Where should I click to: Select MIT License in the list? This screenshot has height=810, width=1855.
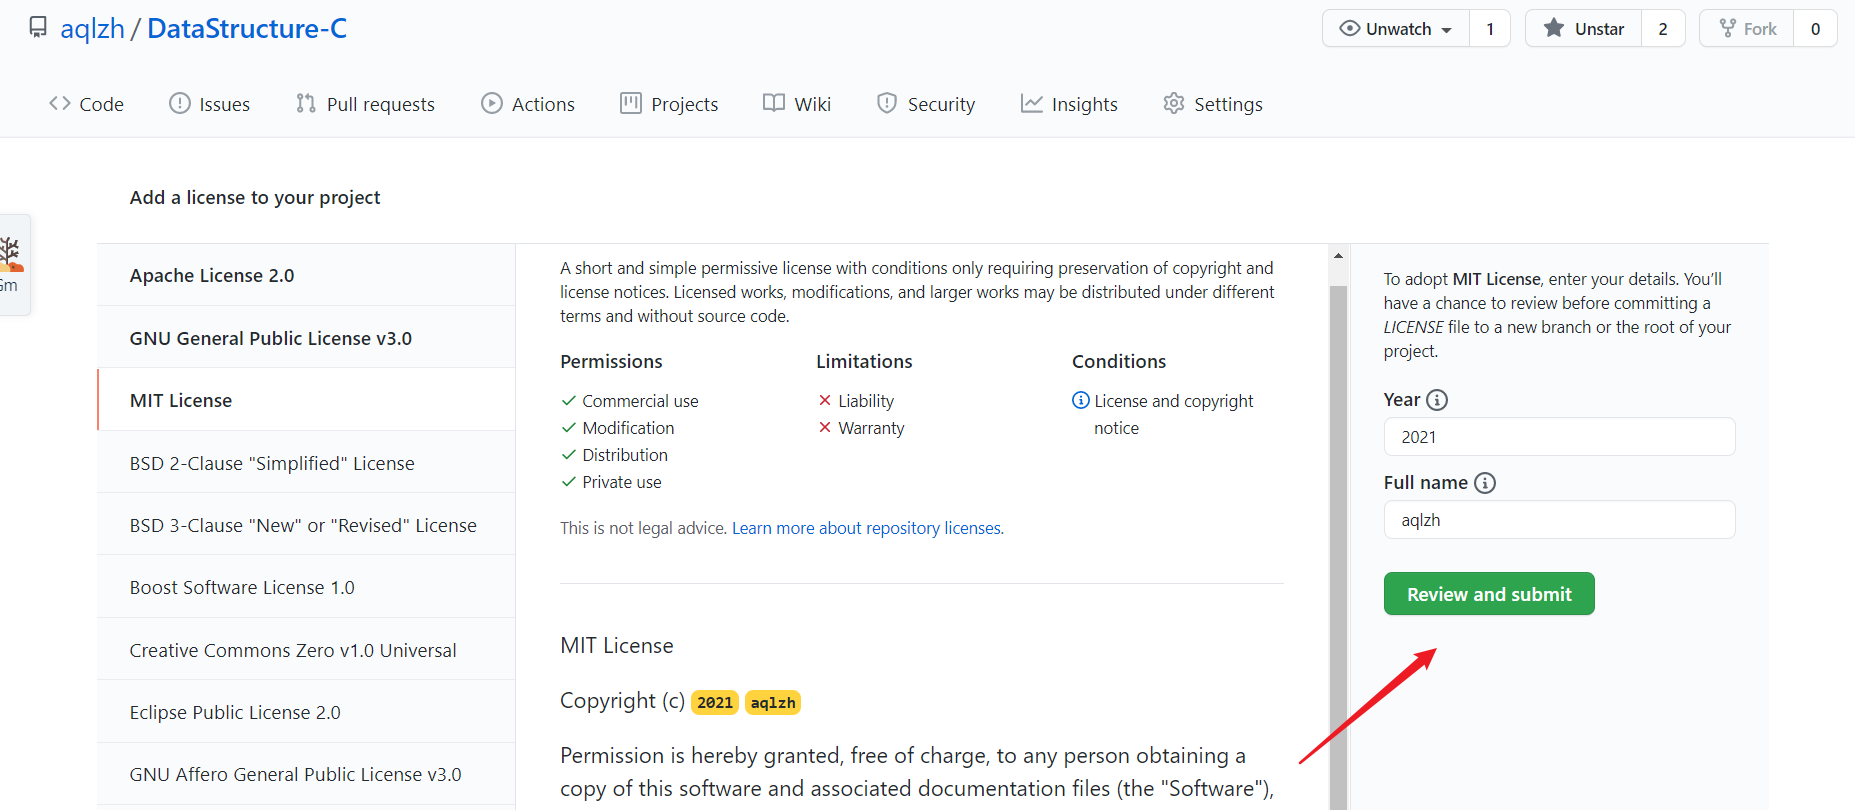click(306, 400)
